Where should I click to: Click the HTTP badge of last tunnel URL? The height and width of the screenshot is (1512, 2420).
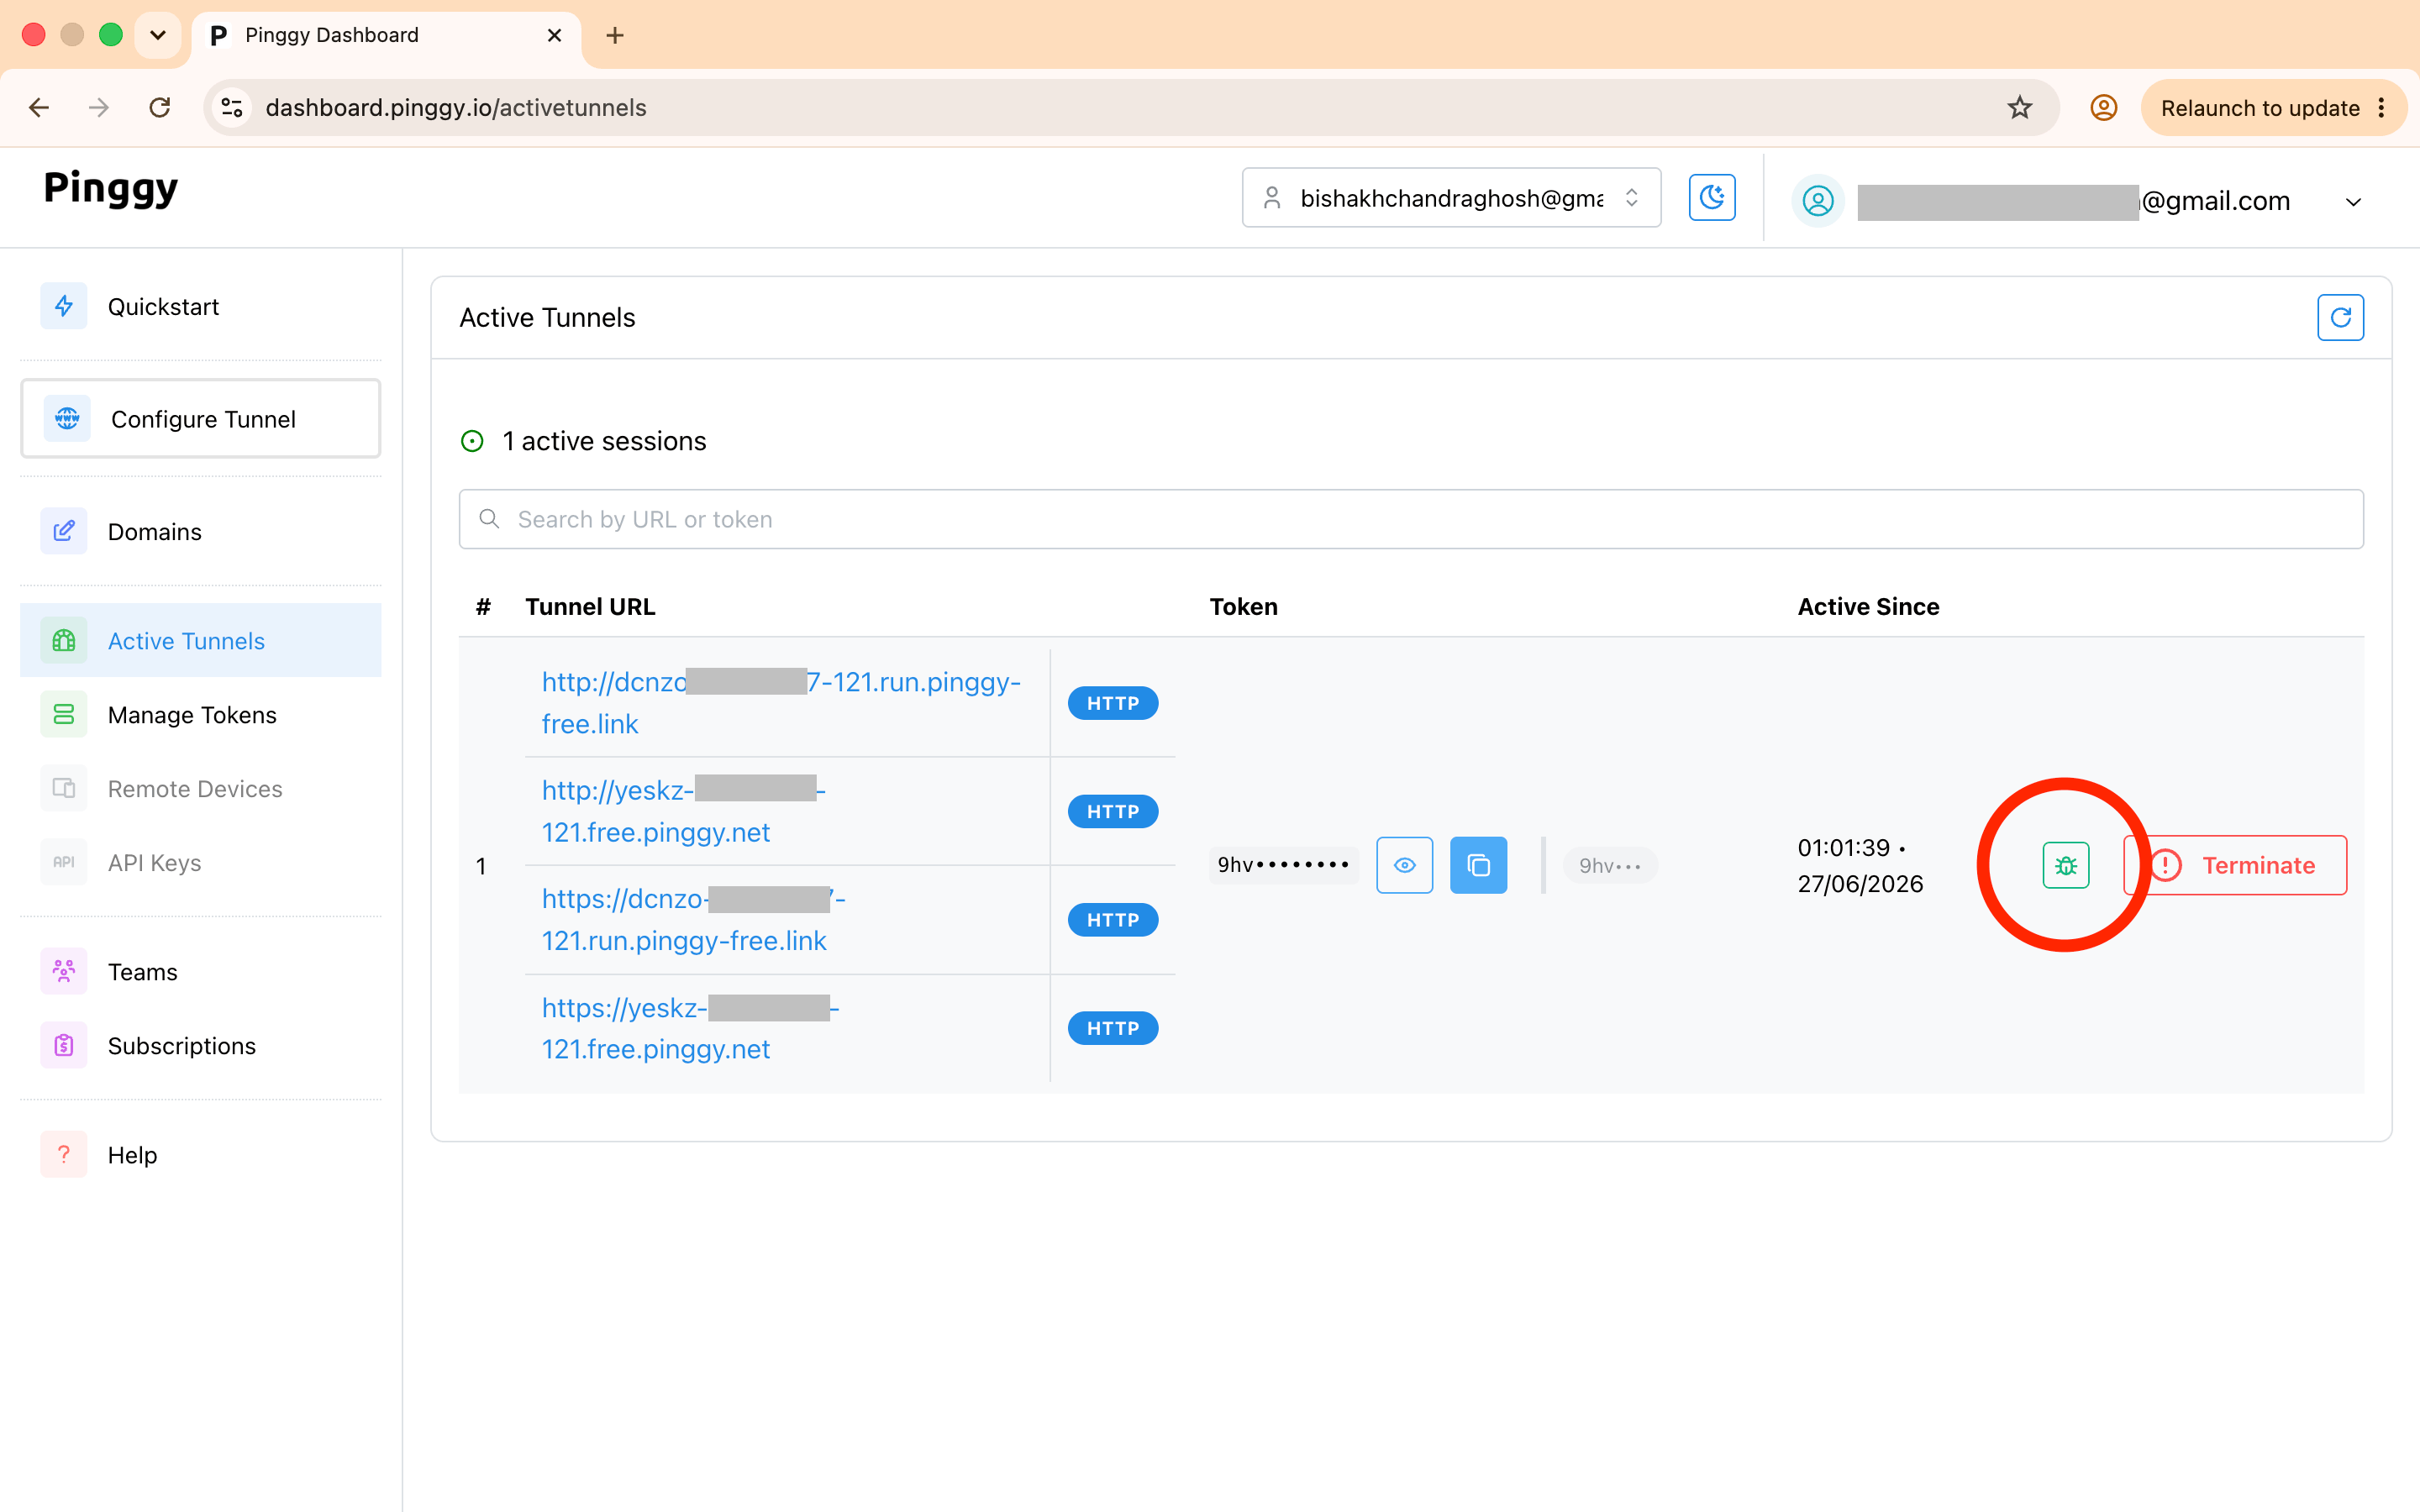[x=1113, y=1028]
